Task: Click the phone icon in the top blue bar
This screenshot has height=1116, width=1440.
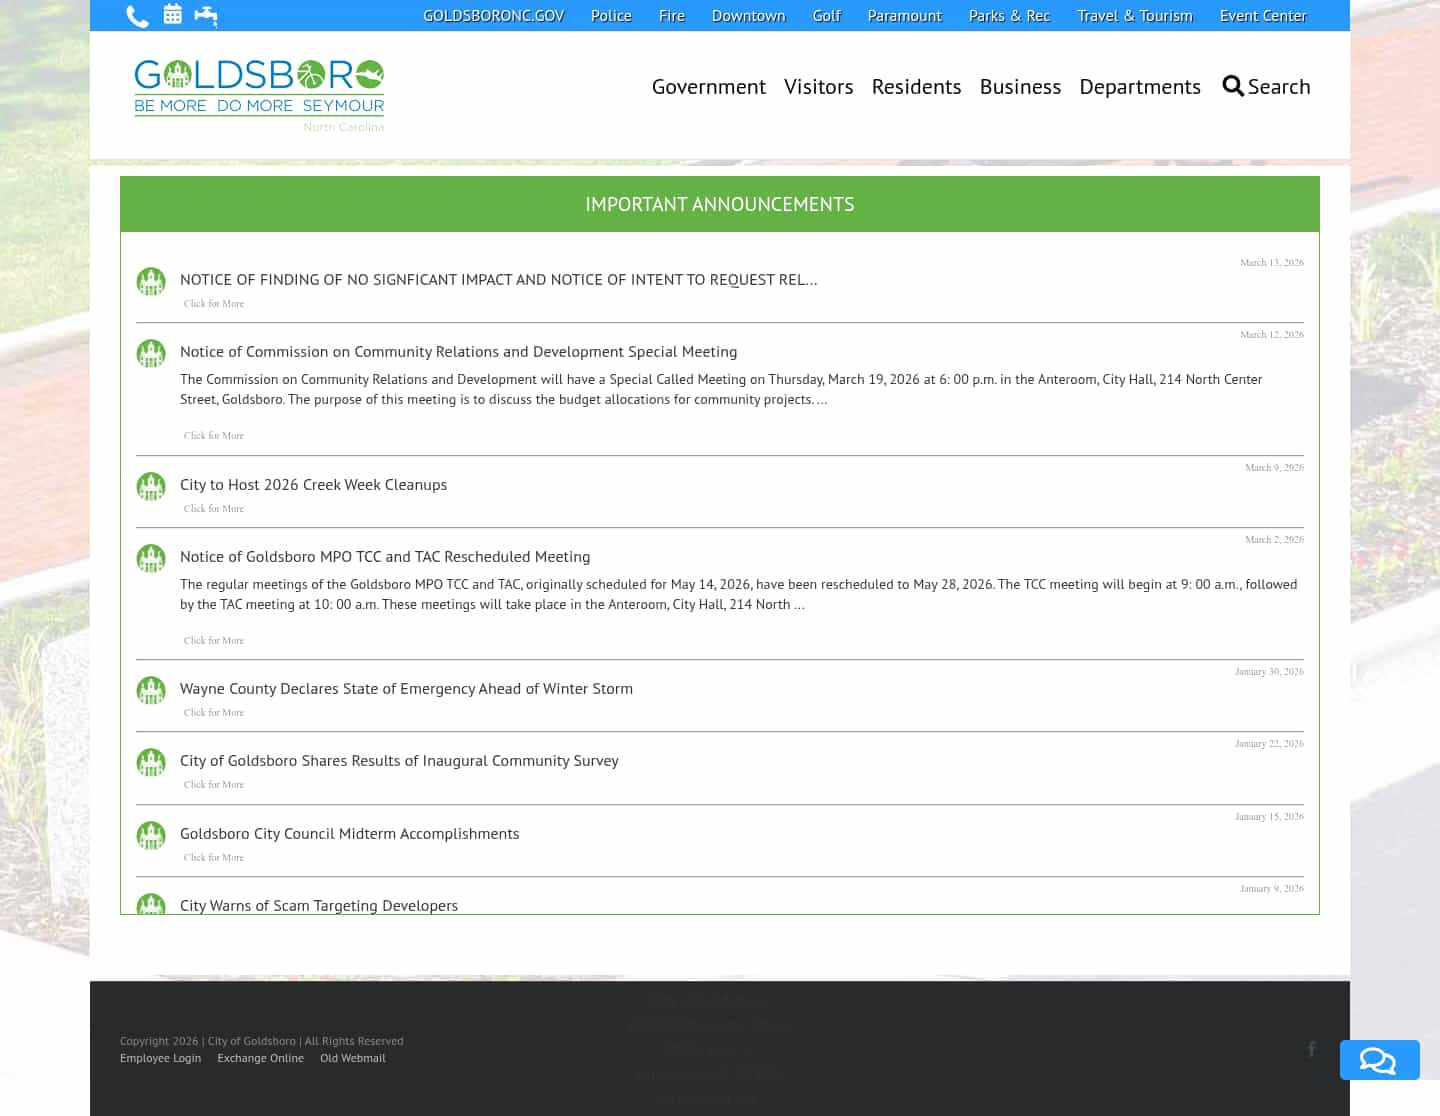Action: [137, 15]
